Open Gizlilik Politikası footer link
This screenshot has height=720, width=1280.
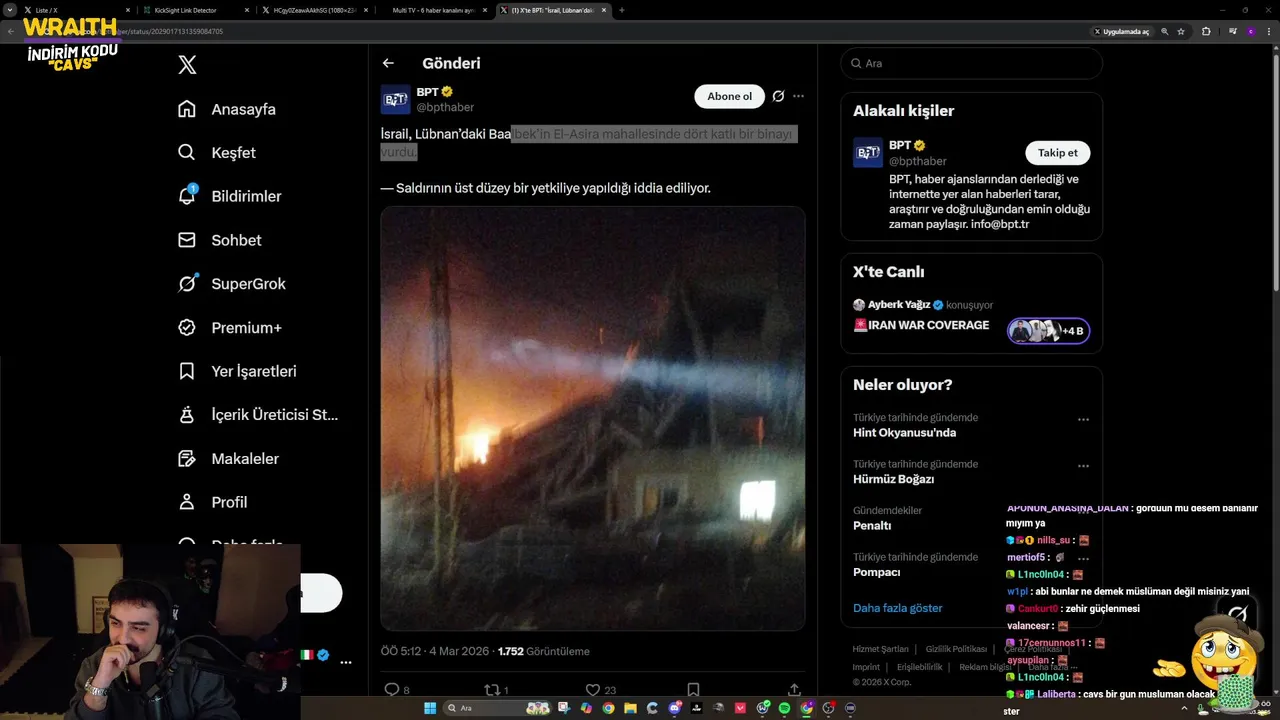click(x=956, y=649)
